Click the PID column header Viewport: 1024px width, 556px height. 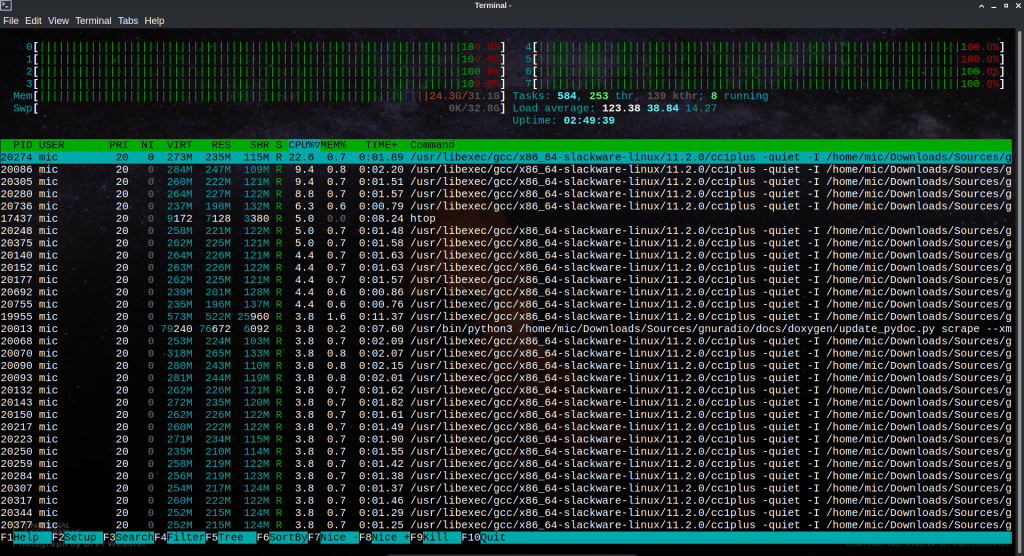pos(22,145)
